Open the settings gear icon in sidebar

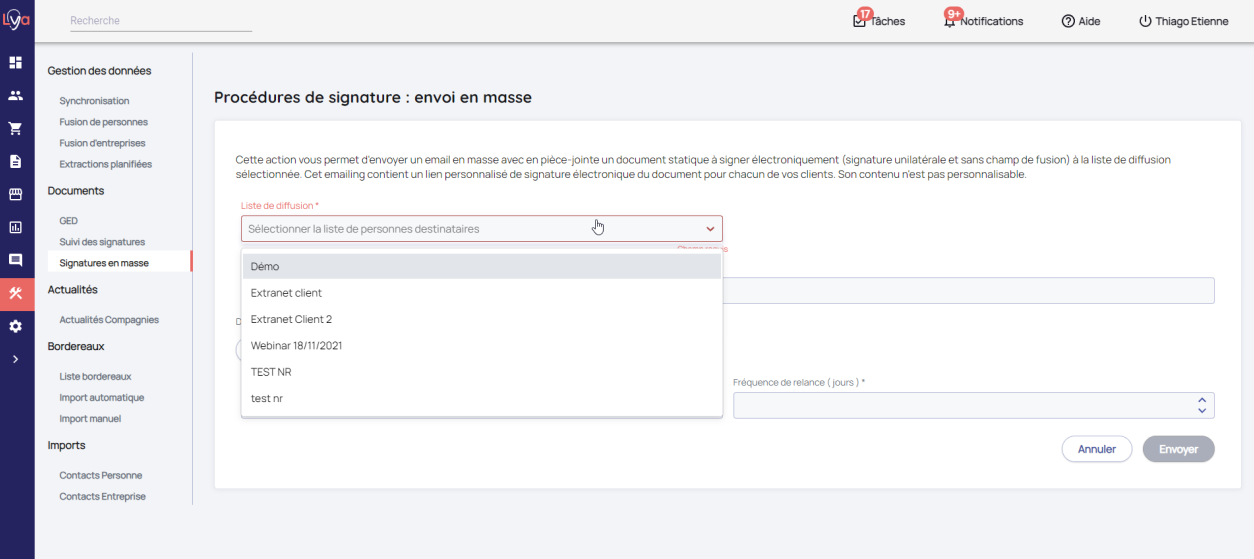coord(16,326)
